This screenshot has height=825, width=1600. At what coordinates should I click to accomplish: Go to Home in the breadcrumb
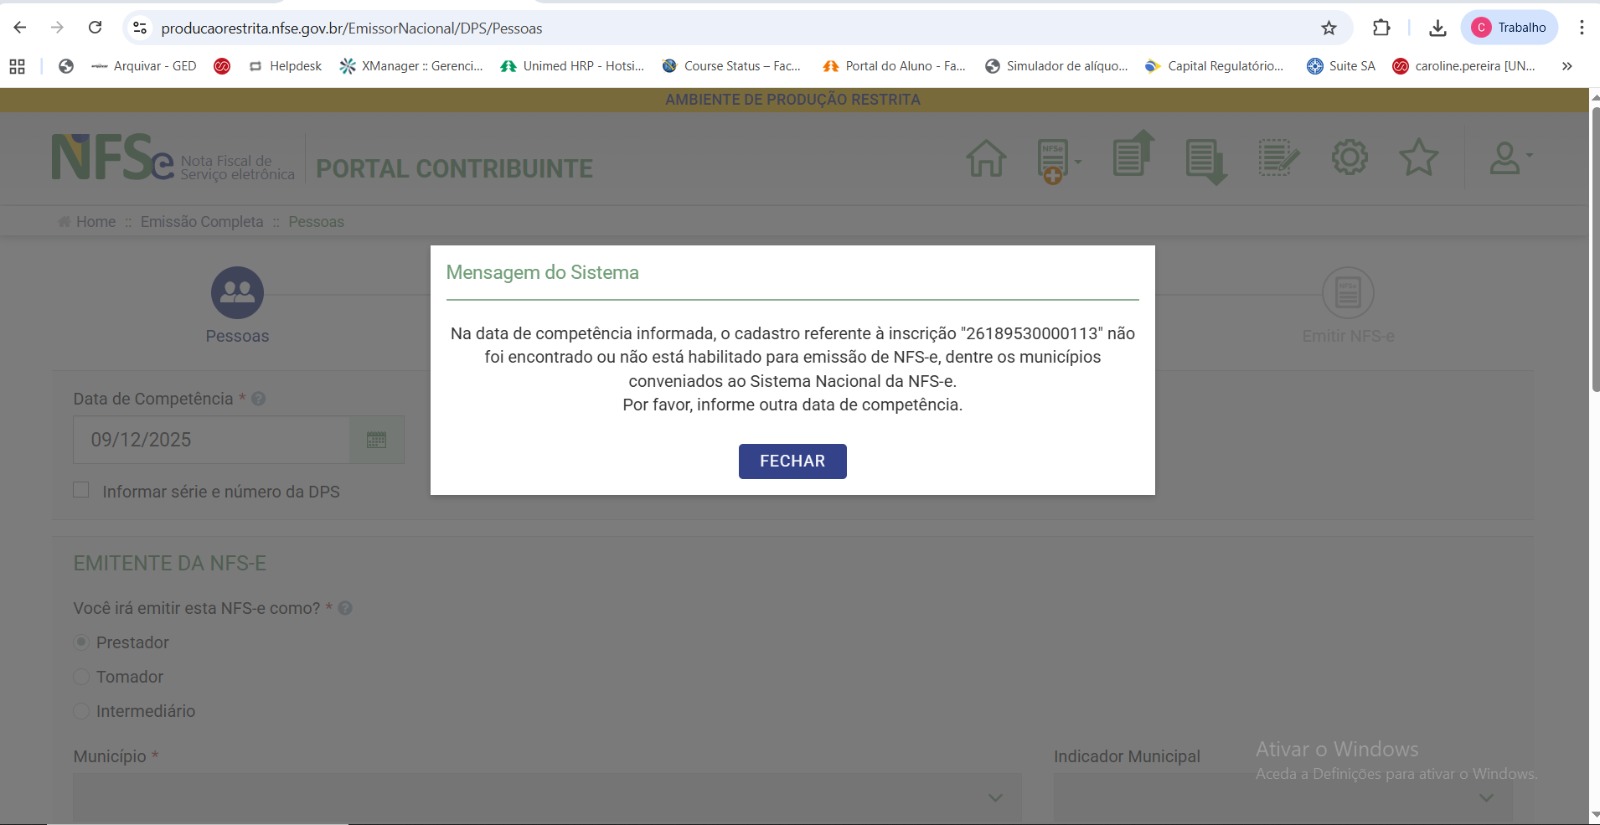(x=96, y=222)
